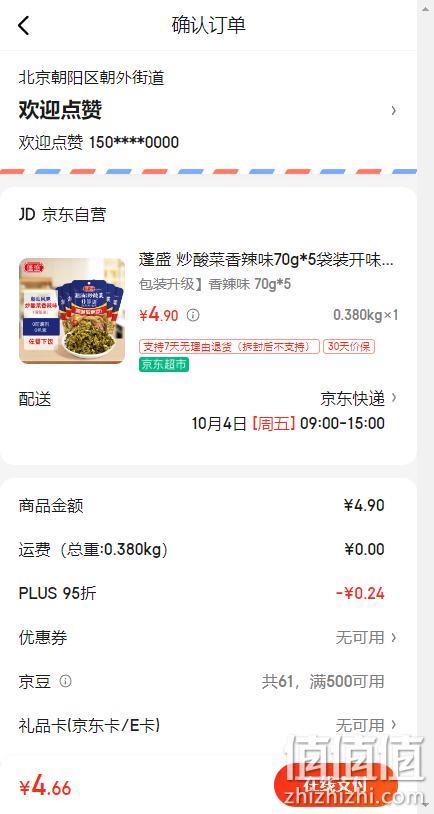Tap the 支持7天无理由退货 tag

[x=229, y=347]
